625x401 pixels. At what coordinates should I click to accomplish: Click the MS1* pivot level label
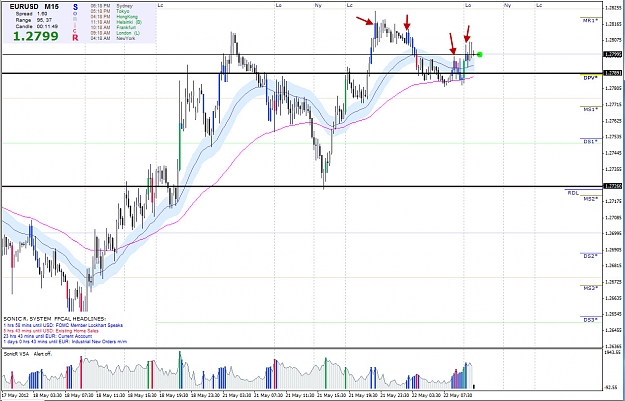(x=590, y=109)
